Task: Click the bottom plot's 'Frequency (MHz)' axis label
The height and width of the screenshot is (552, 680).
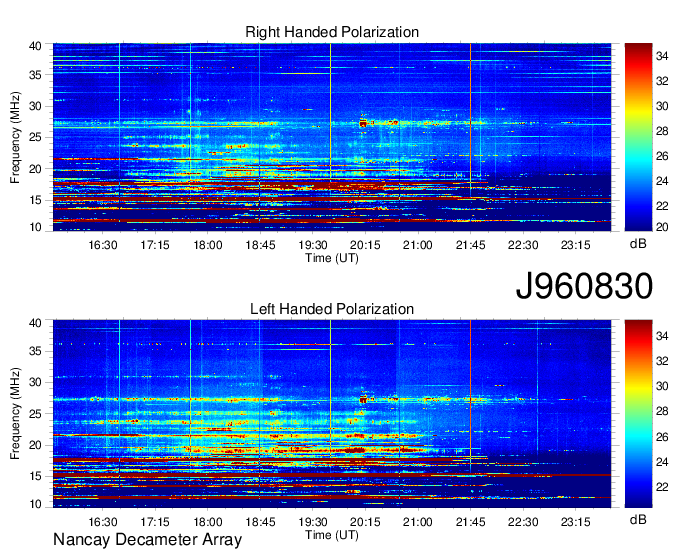Action: click(x=15, y=414)
